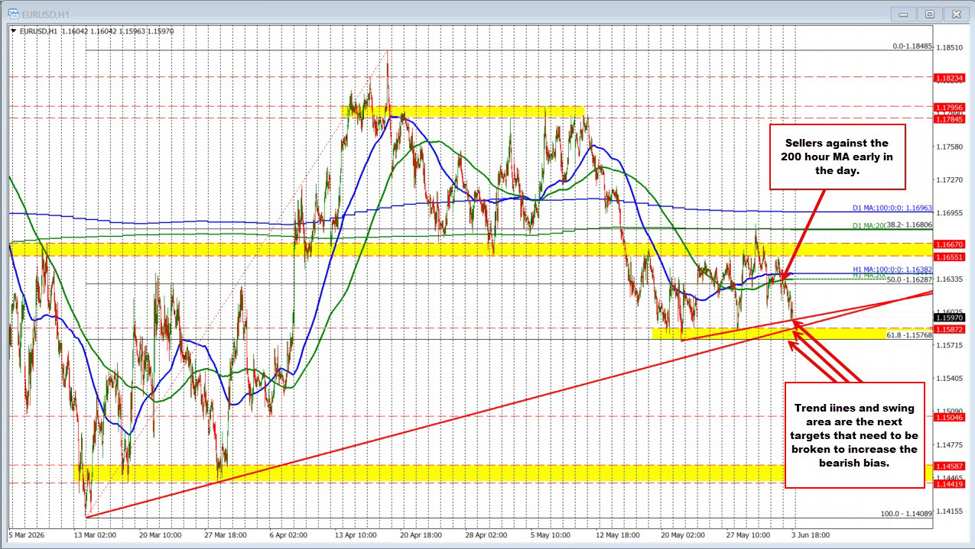The image size is (975, 549).
Task: Click the 27 Mar 18:00 time label
Action: pos(225,535)
